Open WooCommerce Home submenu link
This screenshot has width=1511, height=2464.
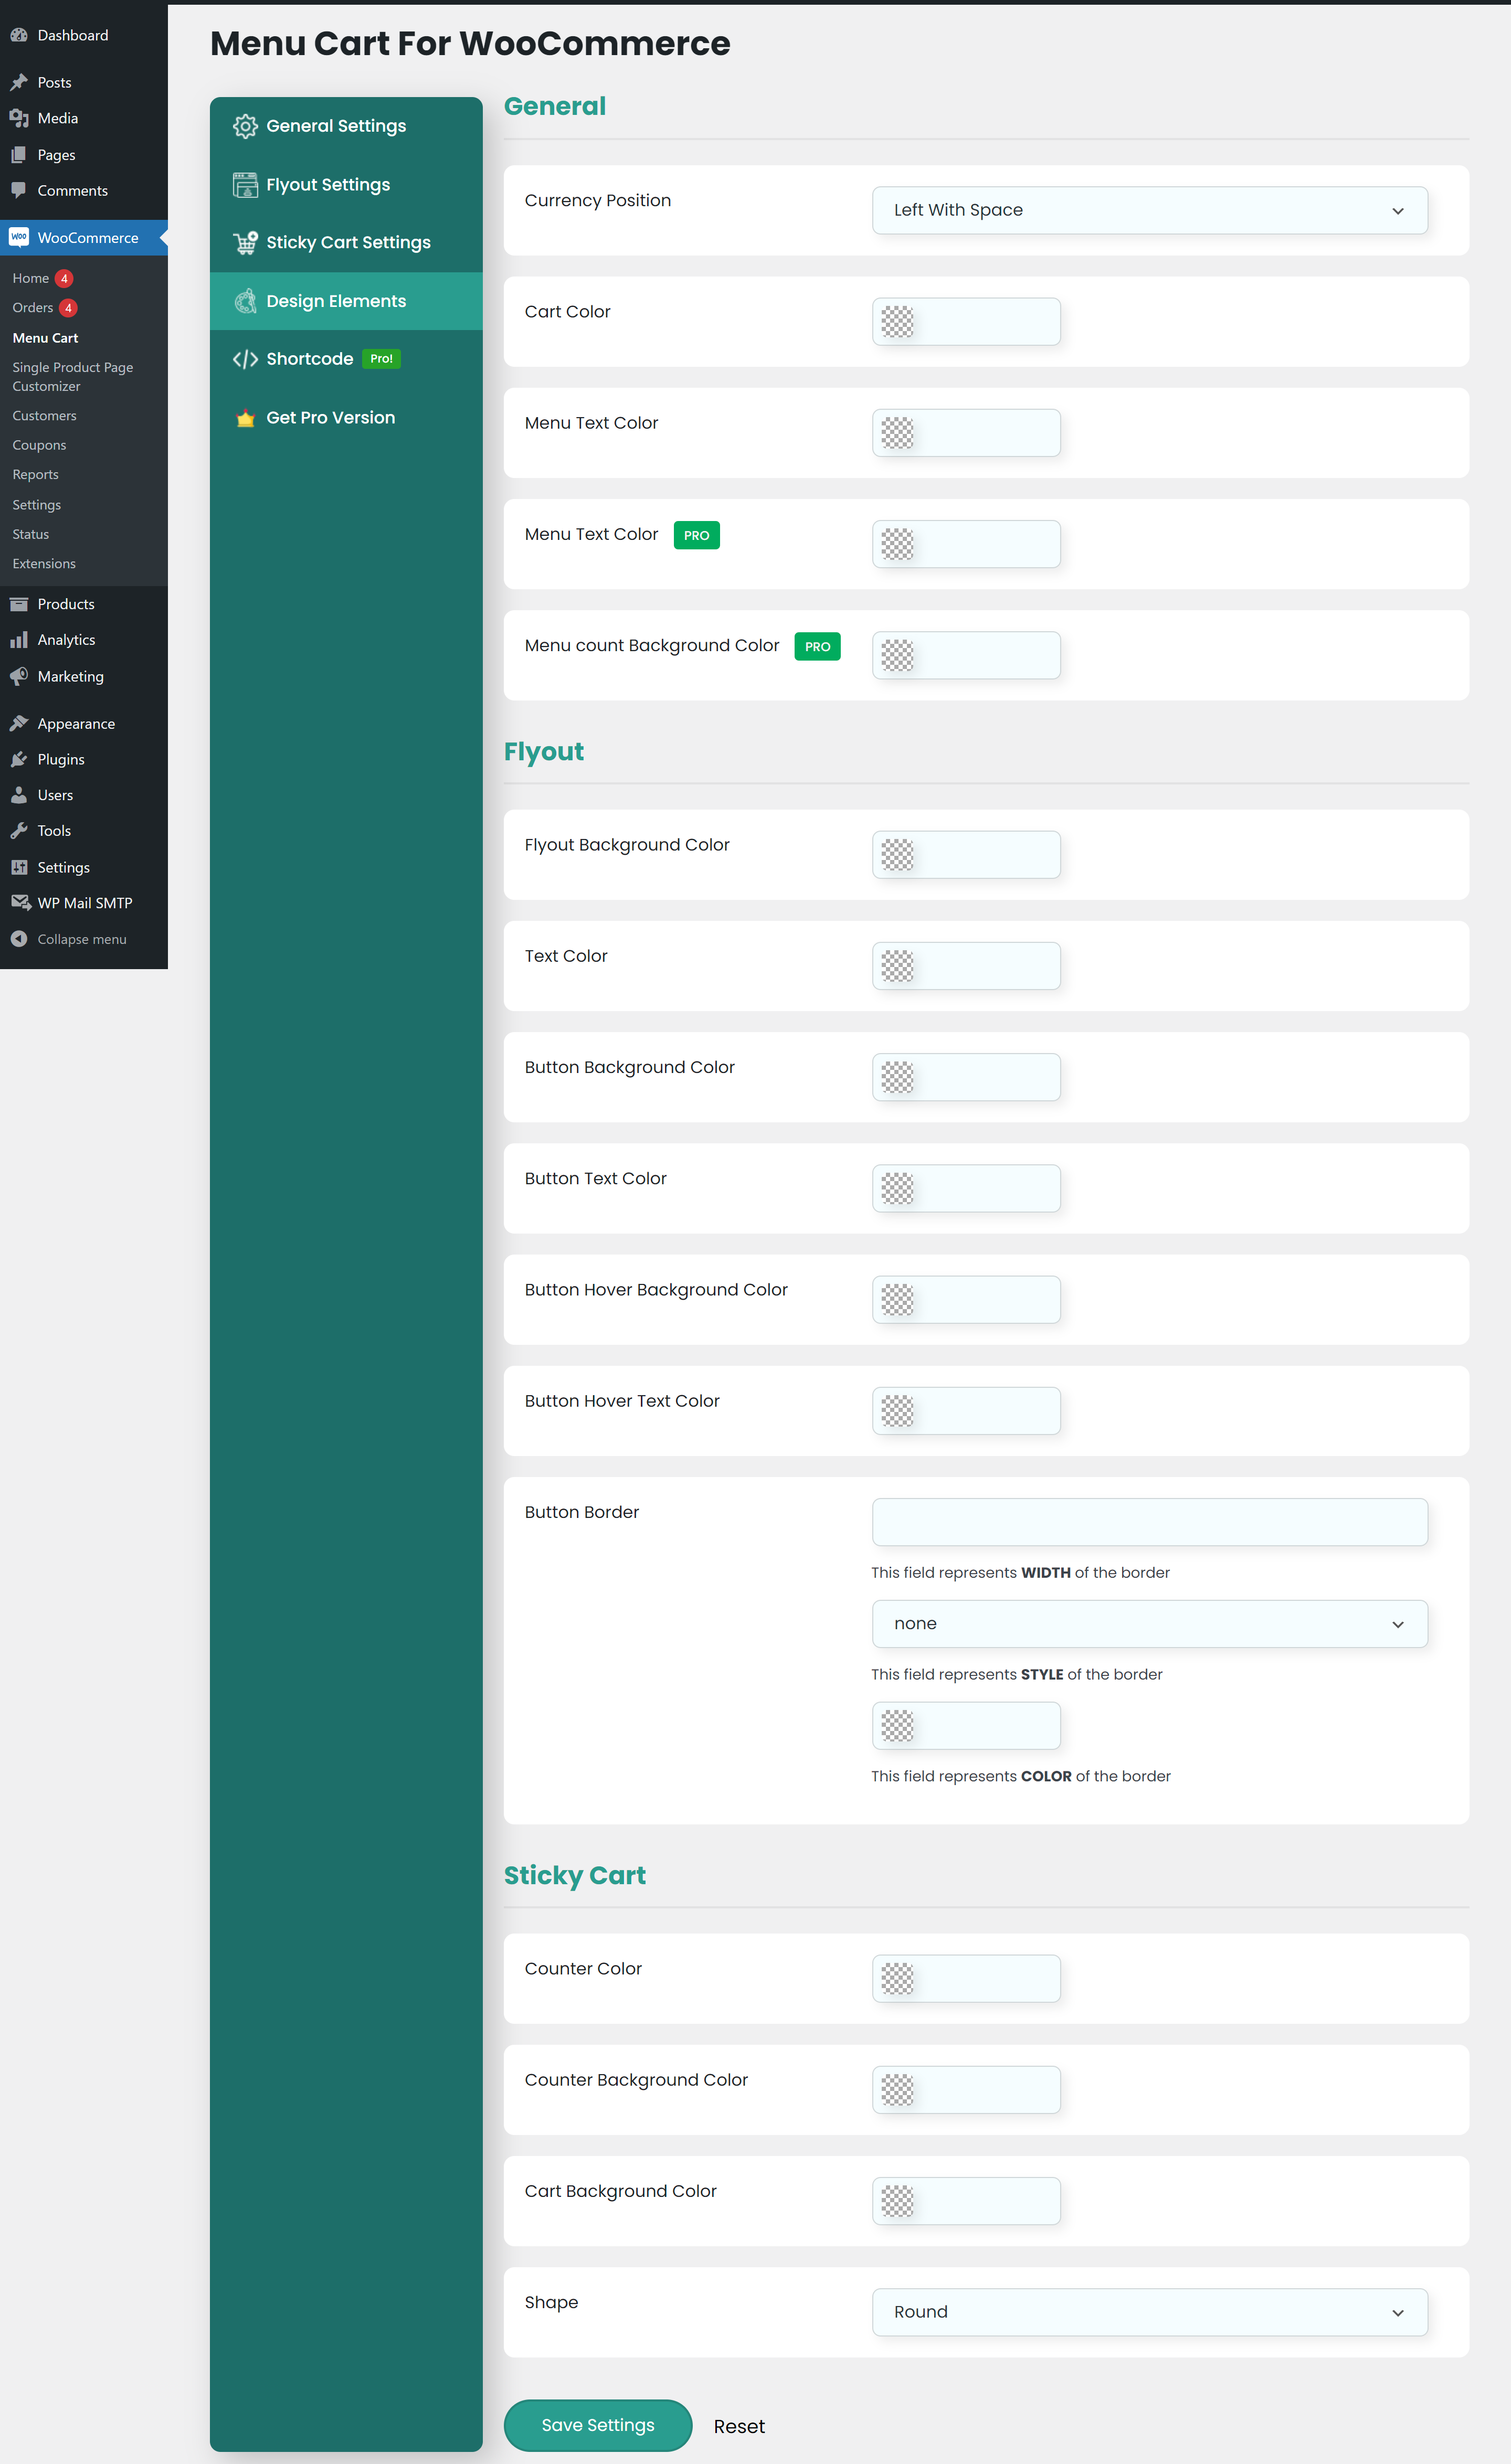point(30,278)
